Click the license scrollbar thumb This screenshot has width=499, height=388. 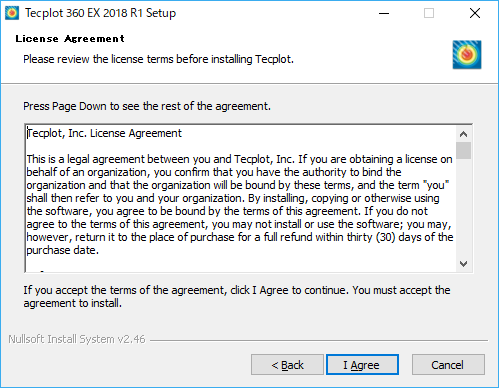coord(463,150)
